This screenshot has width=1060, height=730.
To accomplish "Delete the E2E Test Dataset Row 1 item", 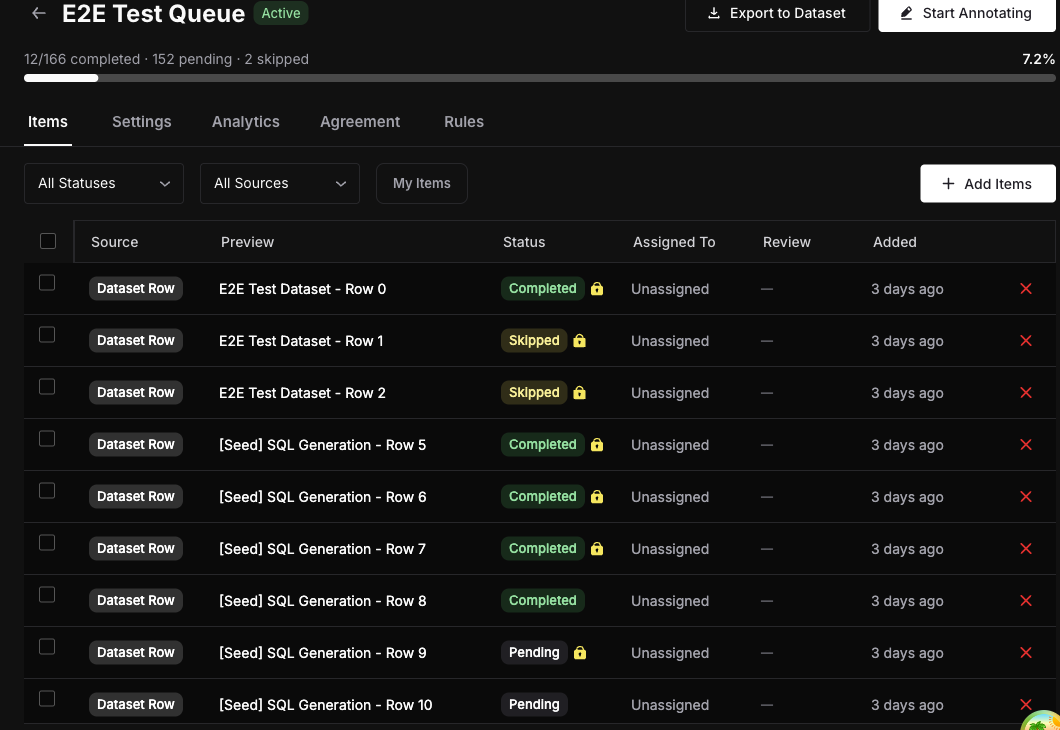I will point(1026,340).
